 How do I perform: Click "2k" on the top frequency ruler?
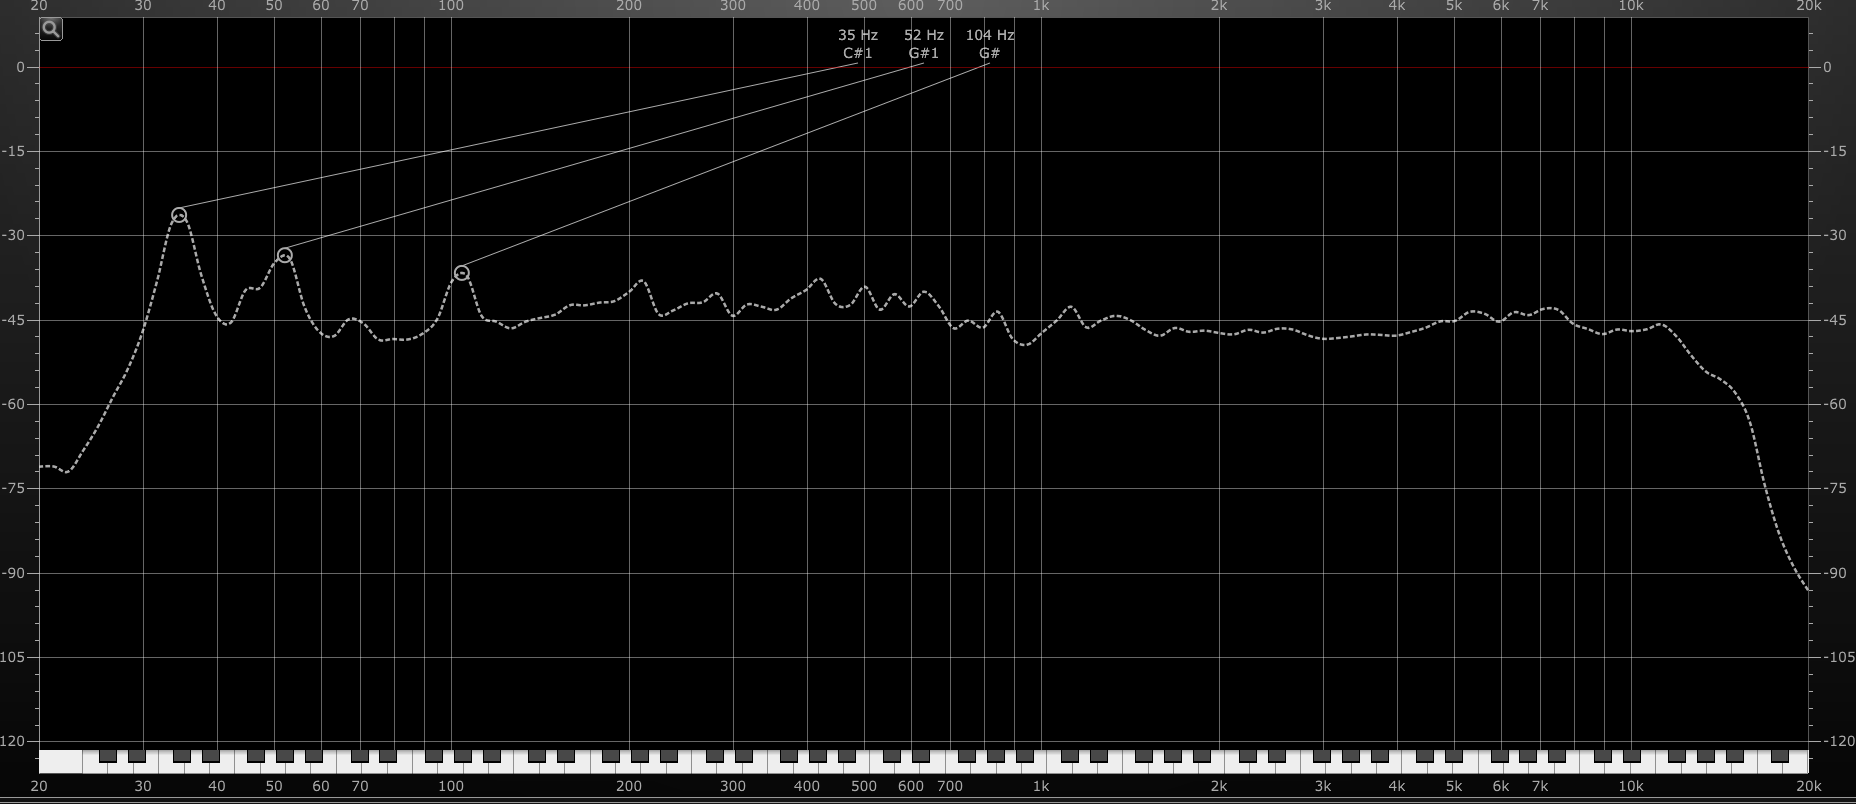click(1219, 6)
